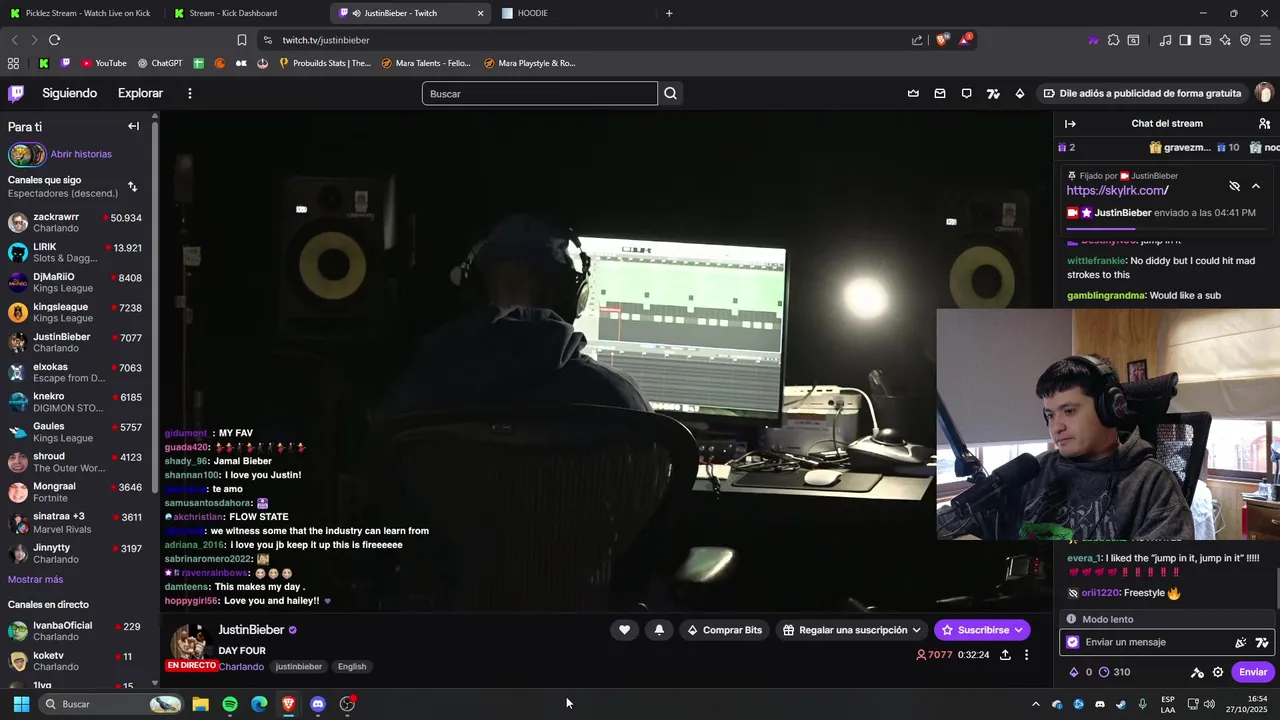Open the chat community users list icon
Viewport: 1280px width, 720px height.
1264,124
